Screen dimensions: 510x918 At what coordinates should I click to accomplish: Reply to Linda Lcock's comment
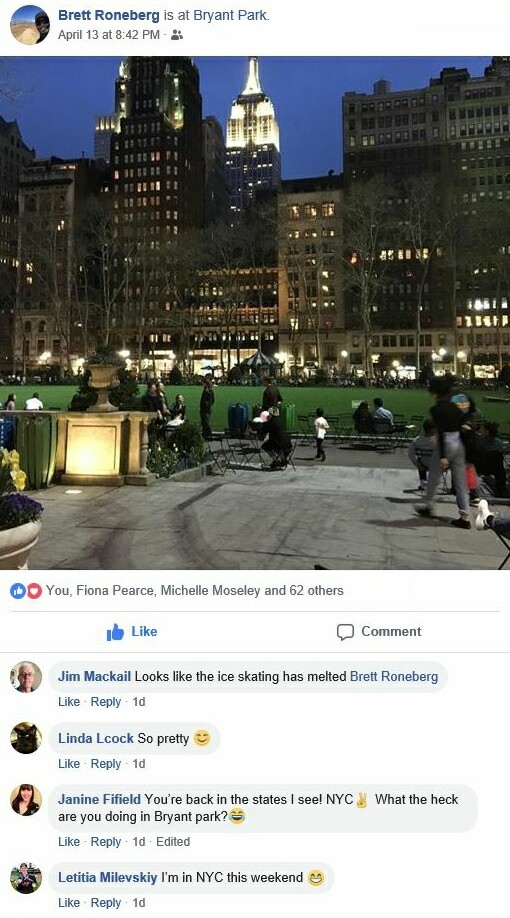click(x=105, y=763)
